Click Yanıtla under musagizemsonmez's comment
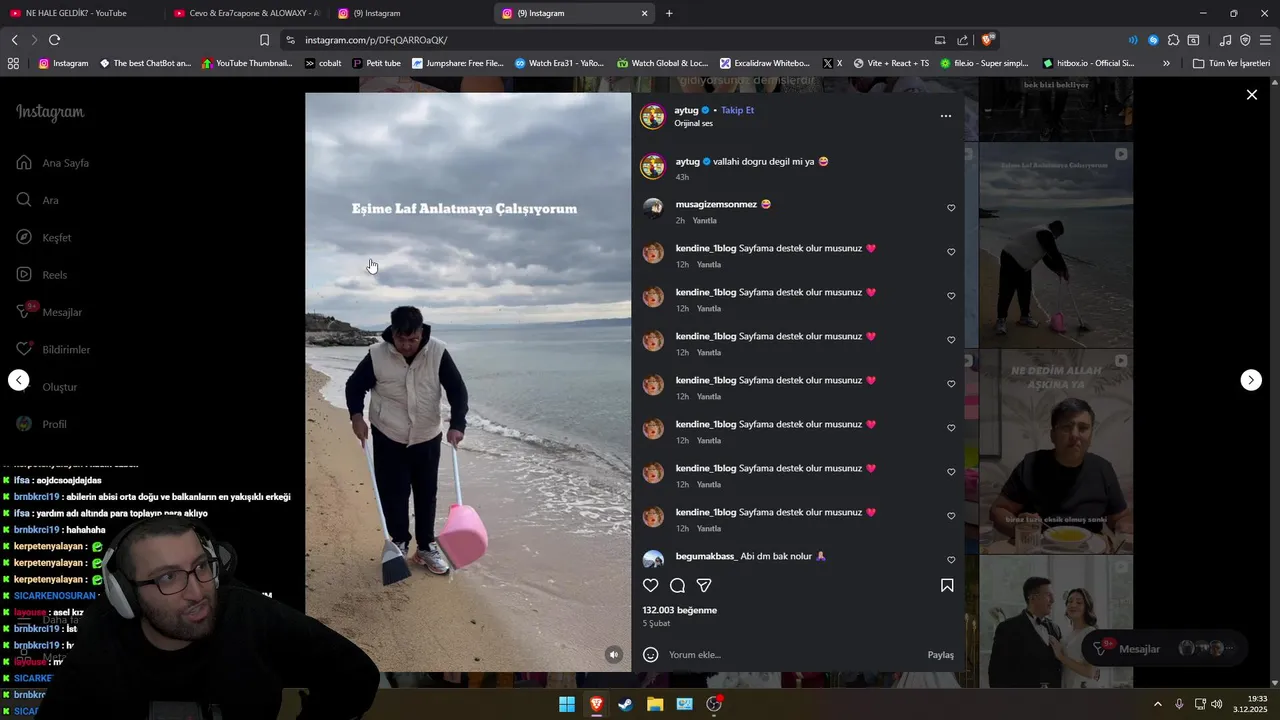Viewport: 1280px width, 720px height. [x=705, y=221]
